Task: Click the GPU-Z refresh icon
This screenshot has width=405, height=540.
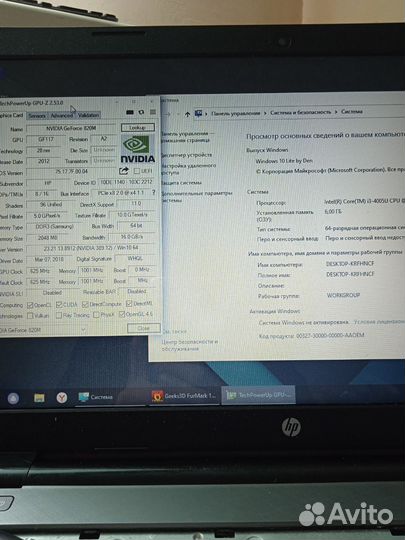Action: (141, 112)
